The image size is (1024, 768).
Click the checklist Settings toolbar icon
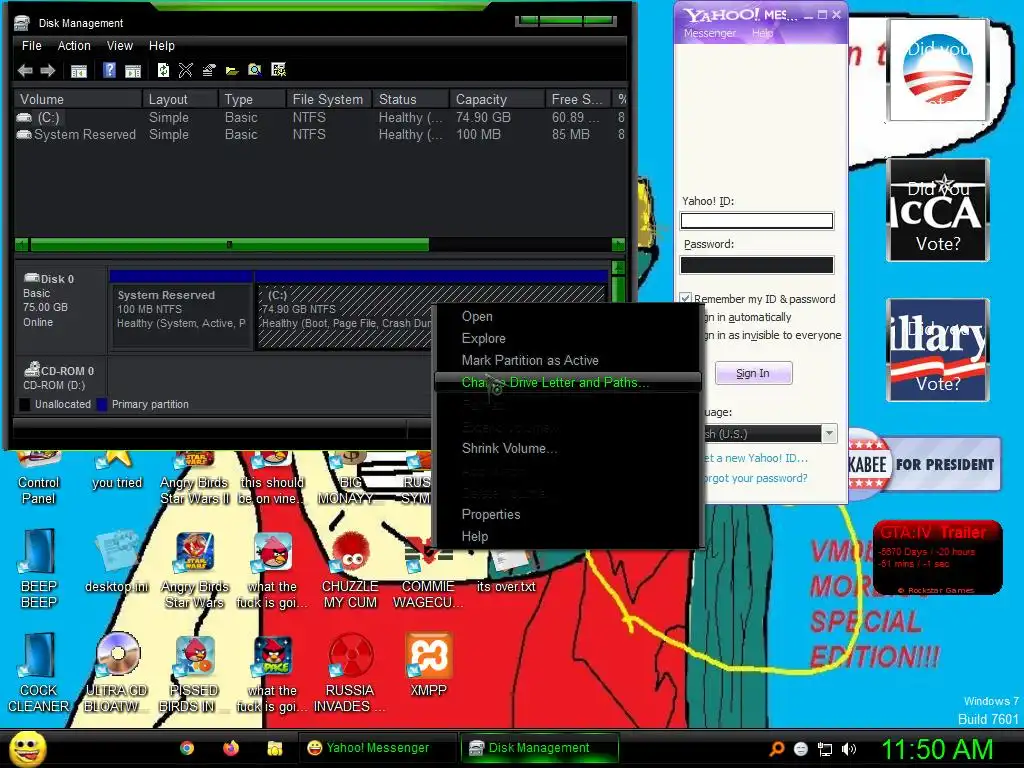coord(279,70)
